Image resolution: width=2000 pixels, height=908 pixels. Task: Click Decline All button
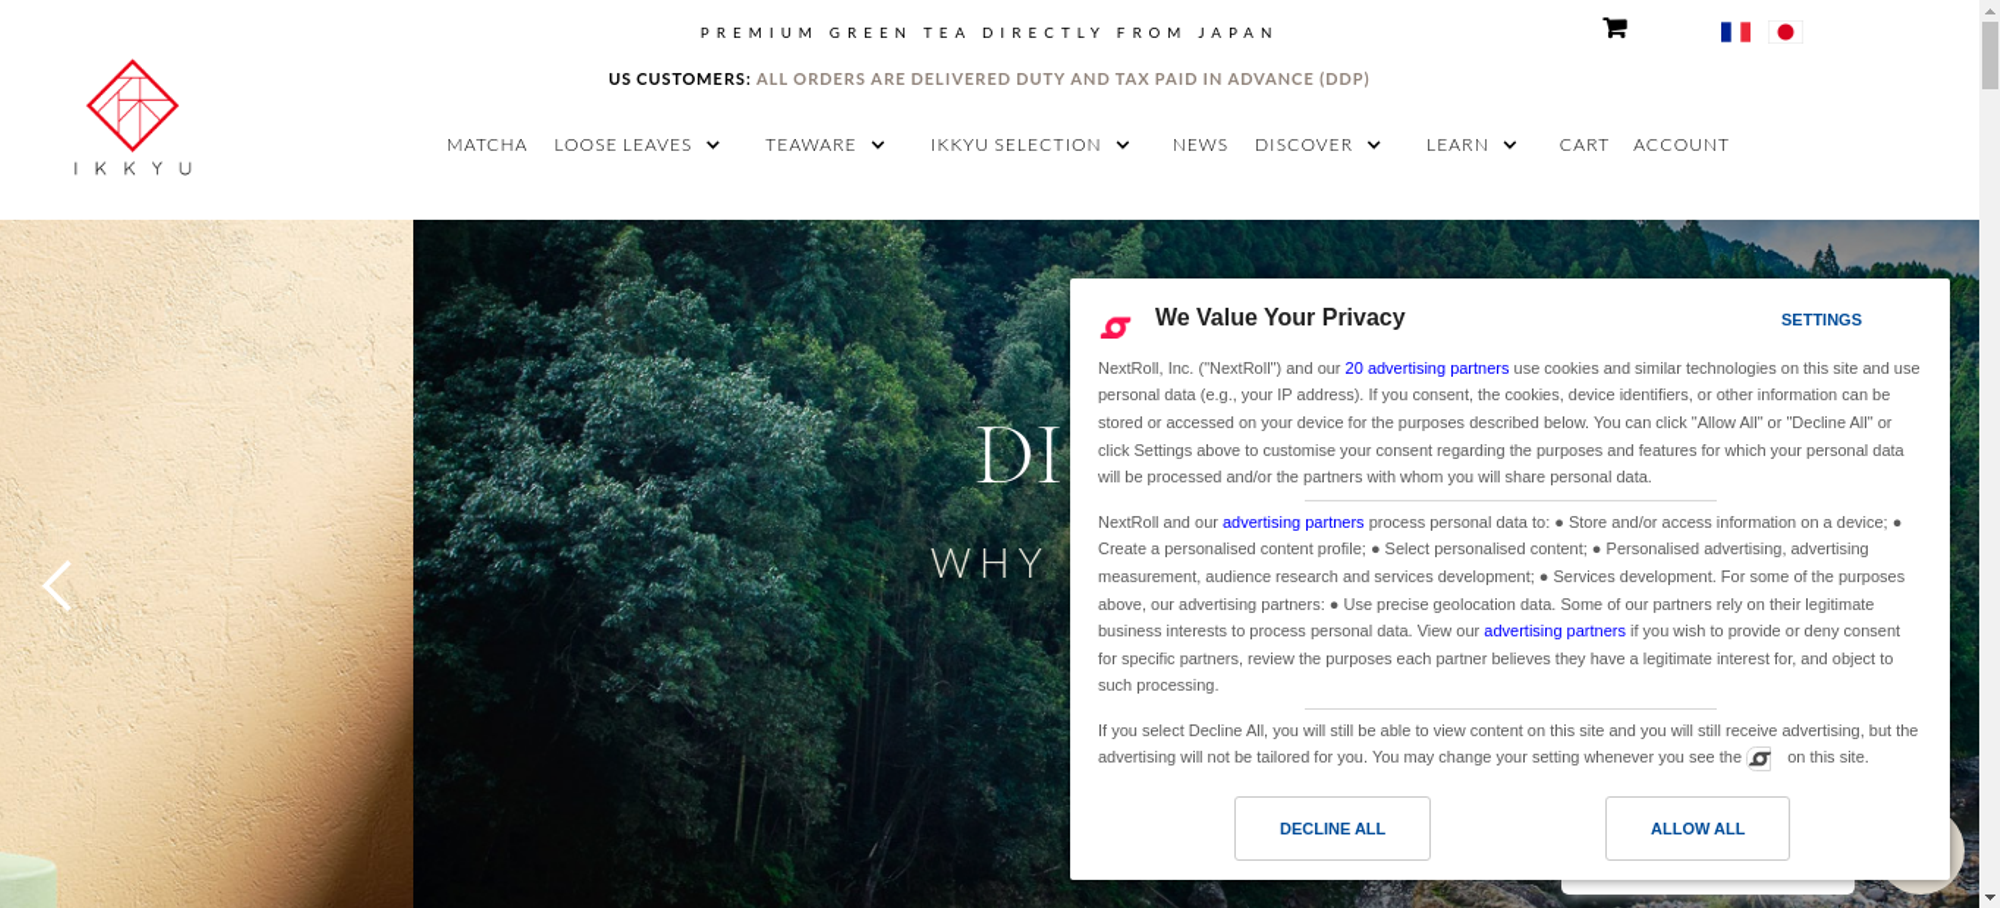coord(1332,828)
